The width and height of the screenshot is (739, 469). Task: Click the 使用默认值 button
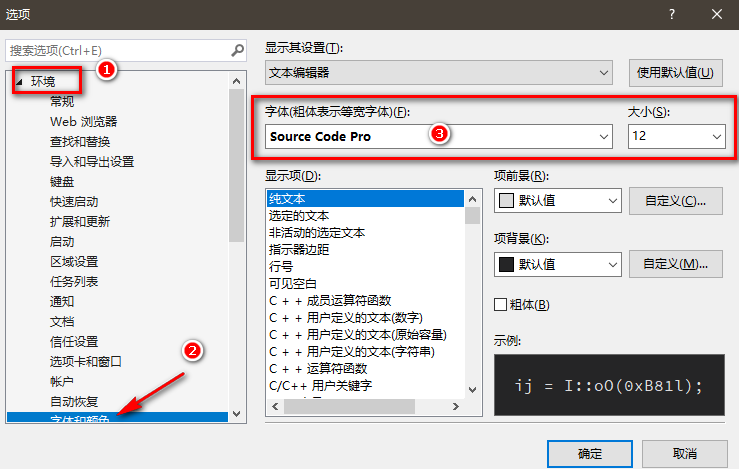click(x=675, y=73)
